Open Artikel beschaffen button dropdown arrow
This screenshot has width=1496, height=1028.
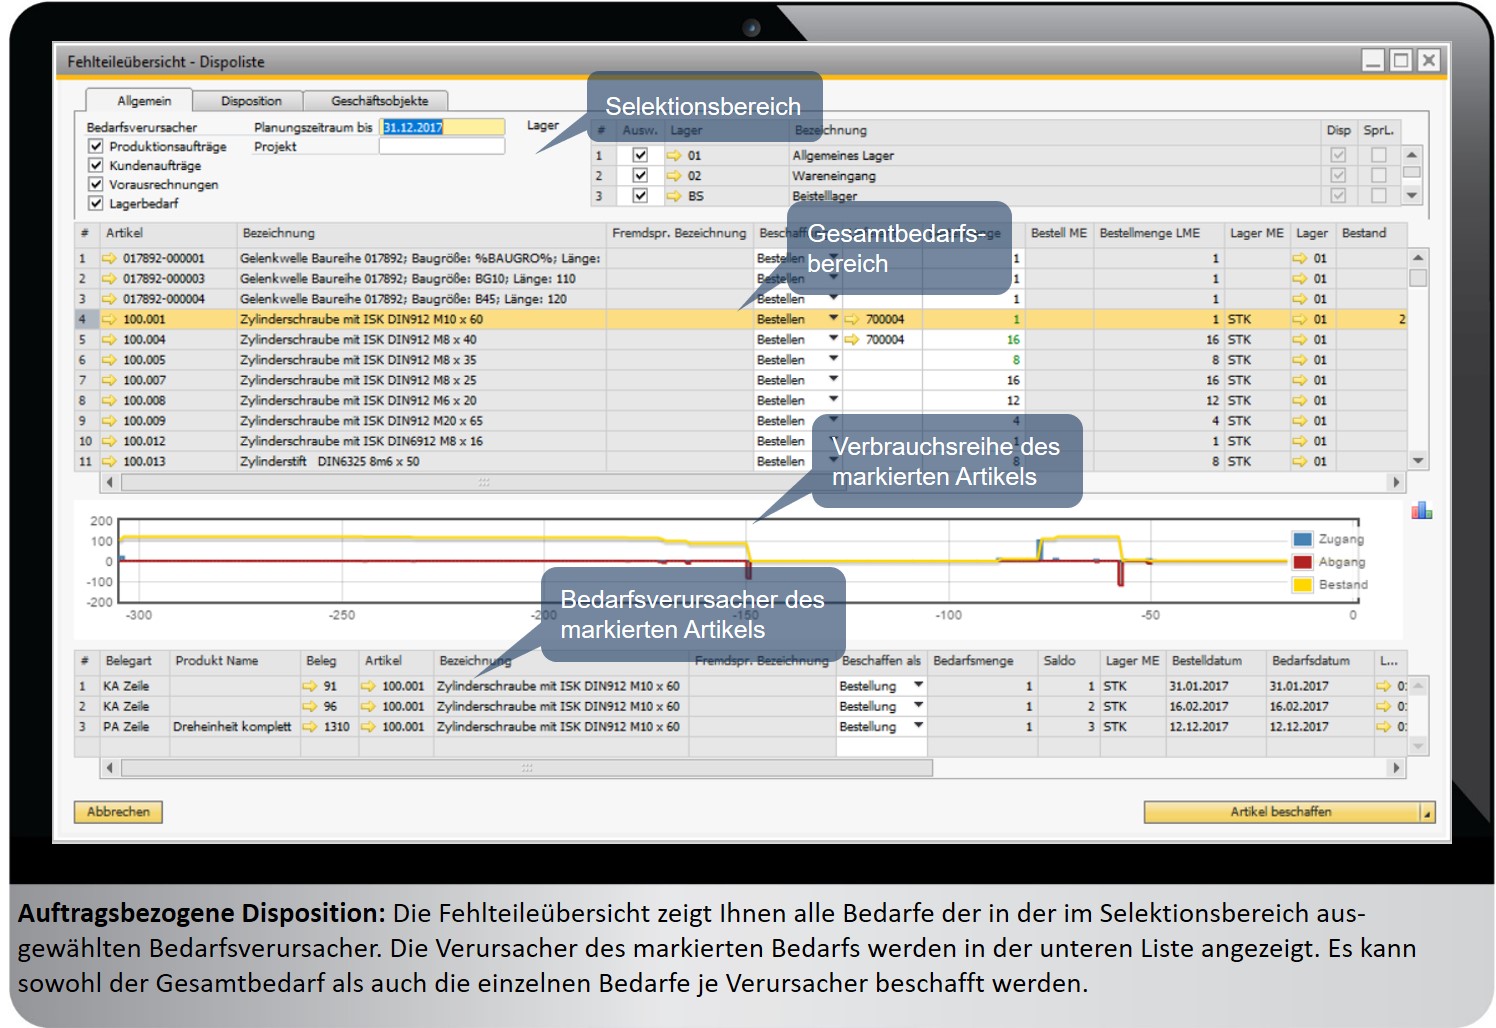tap(1428, 813)
